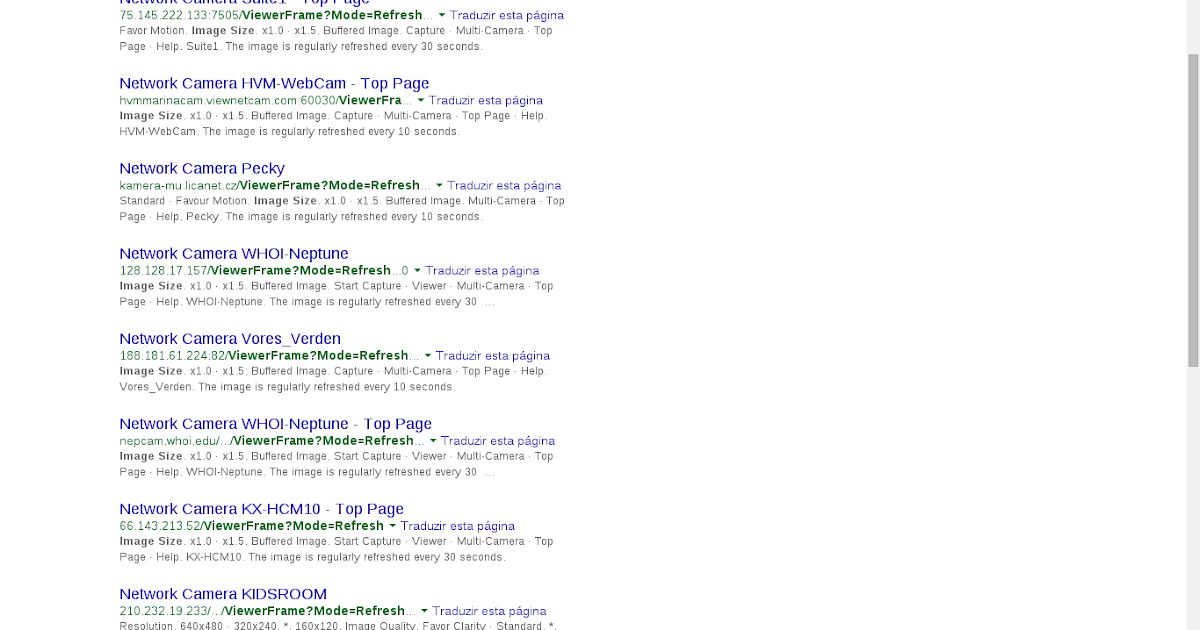The image size is (1200, 630).
Task: Click the page vertical scrollbar thumb
Action: tap(1192, 210)
